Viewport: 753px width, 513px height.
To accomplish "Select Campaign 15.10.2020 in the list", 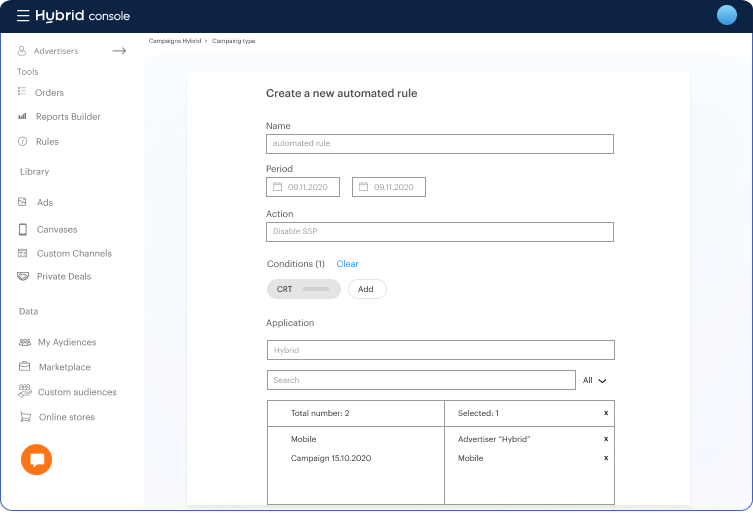I will tap(331, 459).
